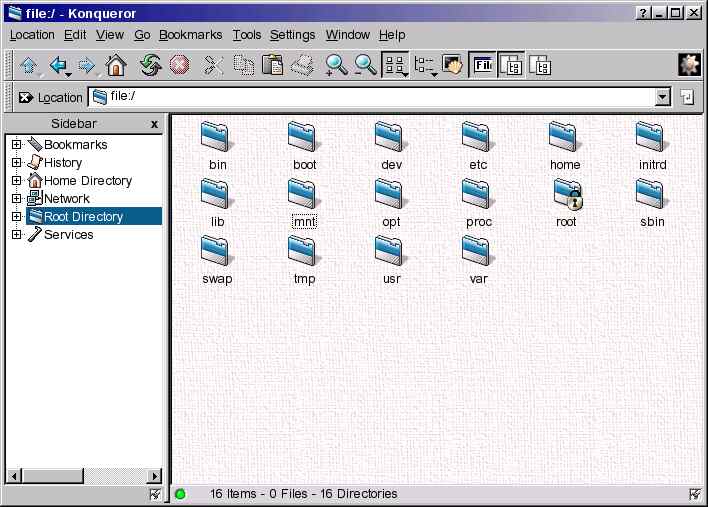The height and width of the screenshot is (507, 708).
Task: Click the middle view profile toolbar icon
Action: [x=511, y=65]
